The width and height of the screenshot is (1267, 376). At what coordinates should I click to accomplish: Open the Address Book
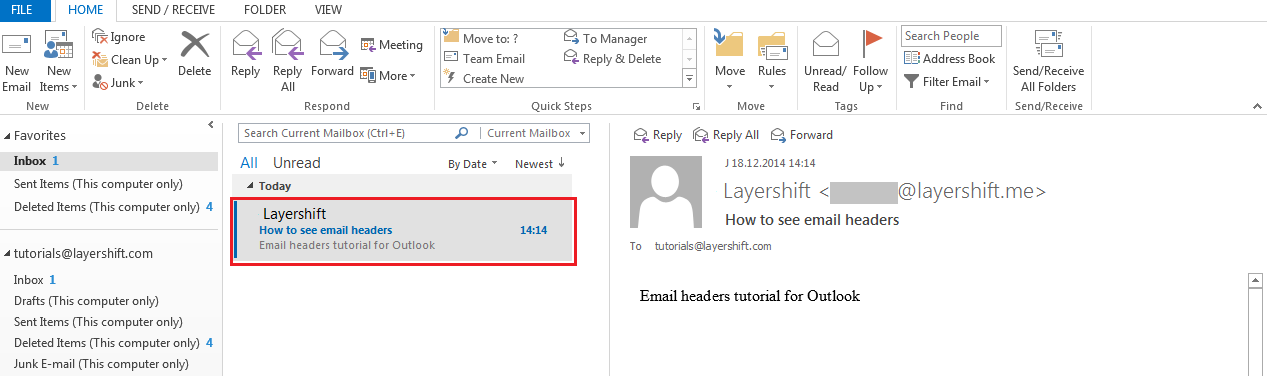point(950,59)
